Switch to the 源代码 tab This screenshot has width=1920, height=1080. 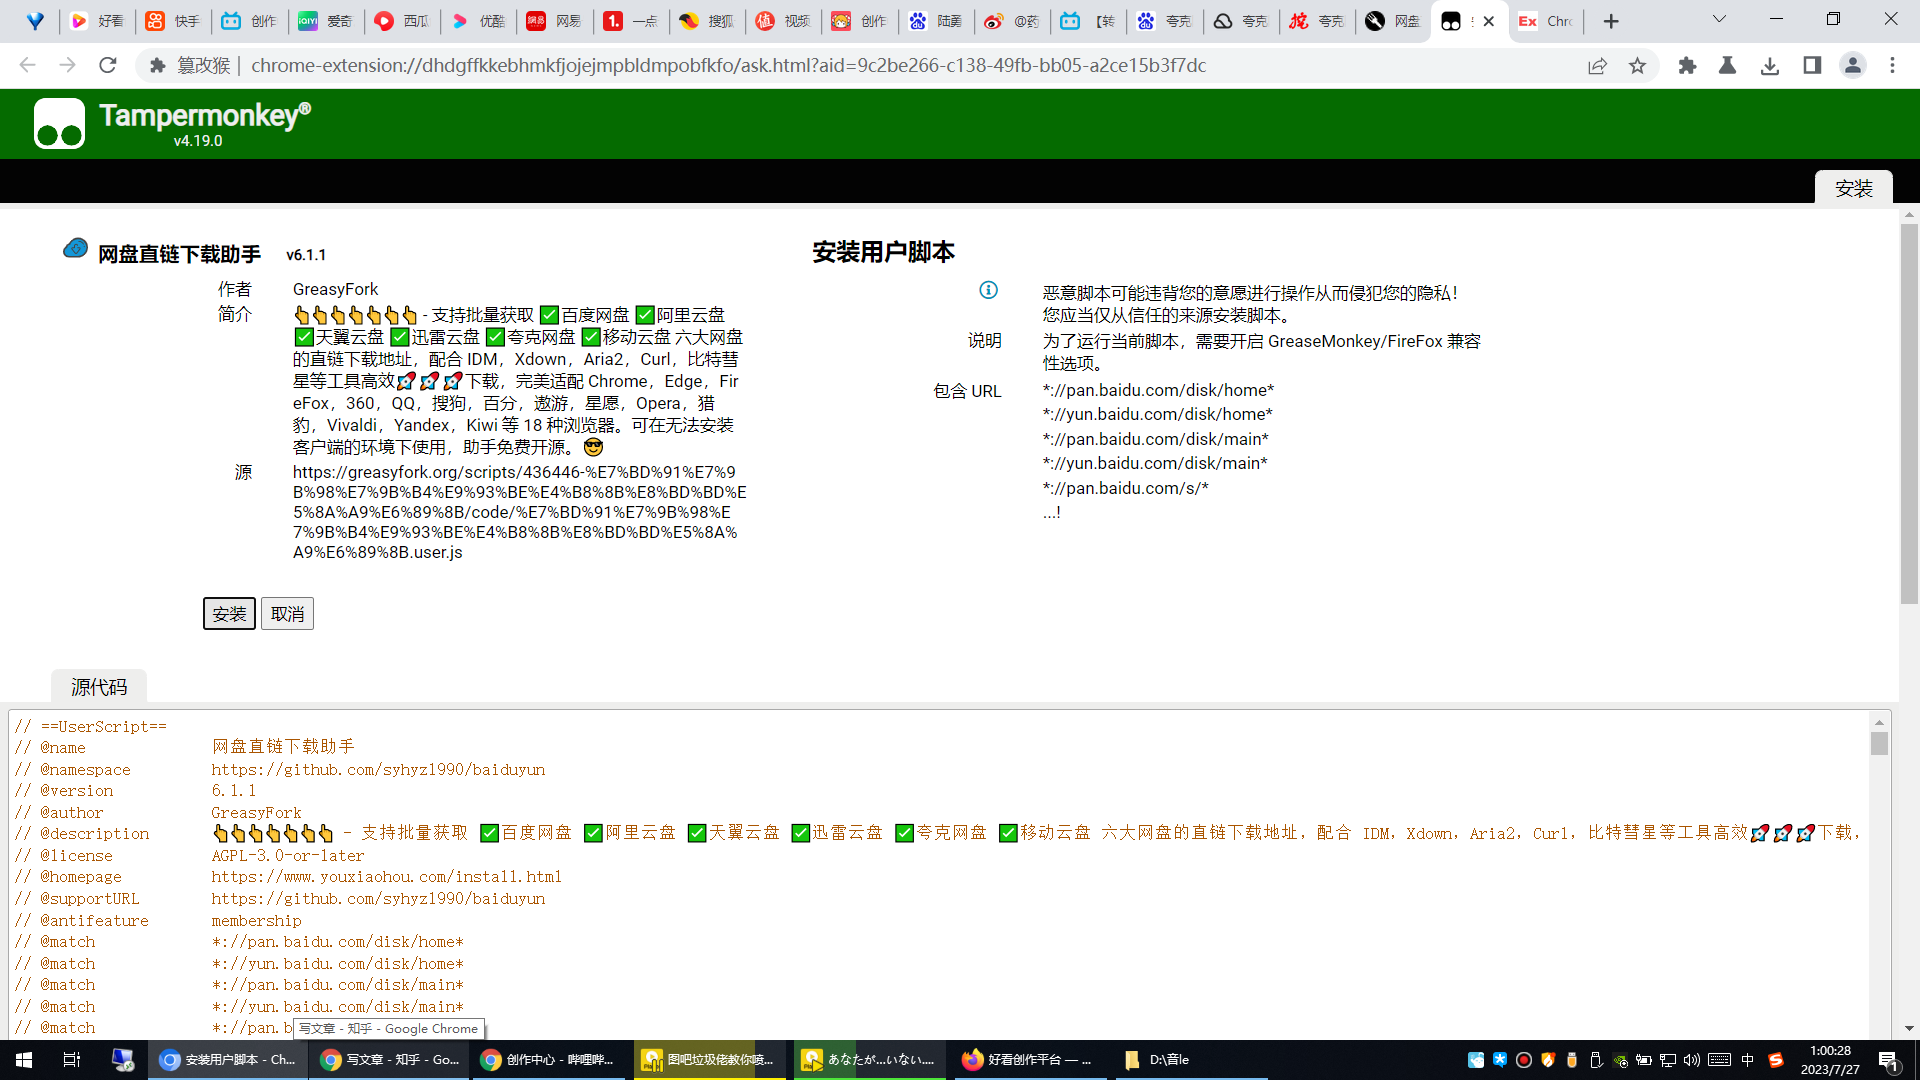pyautogui.click(x=97, y=687)
